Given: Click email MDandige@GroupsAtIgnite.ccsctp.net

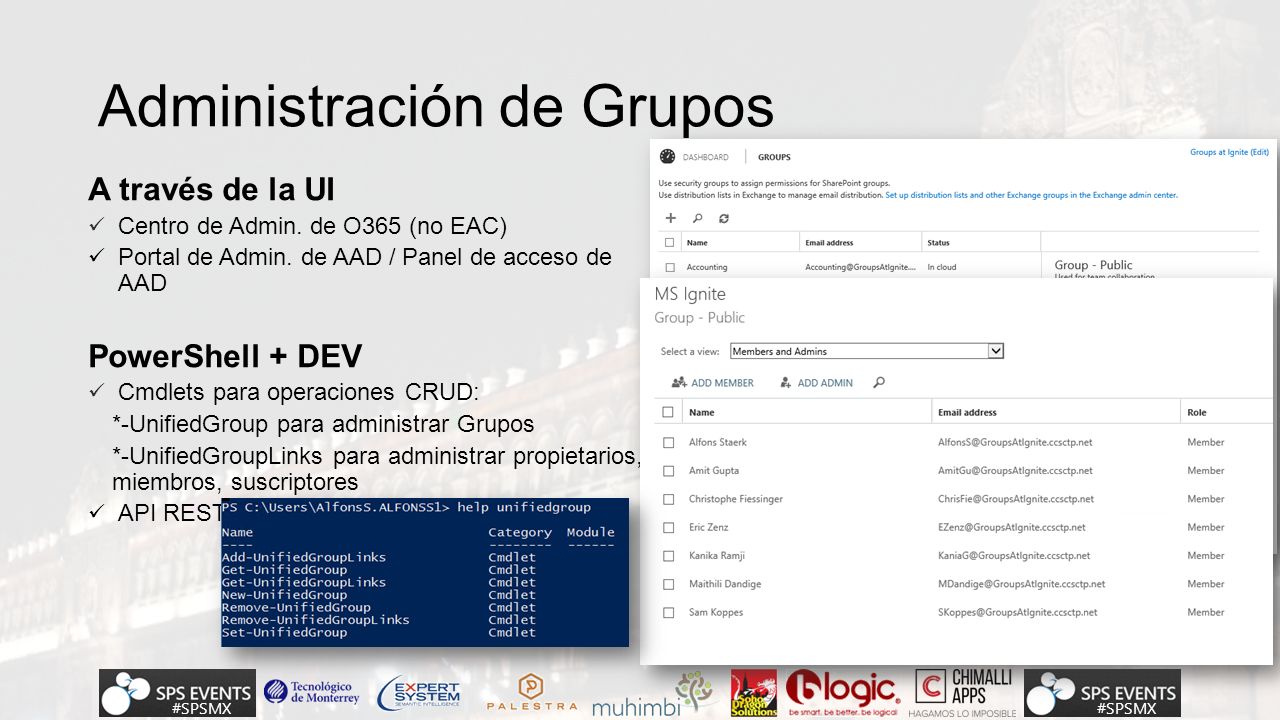Looking at the screenshot, I should (x=1022, y=584).
